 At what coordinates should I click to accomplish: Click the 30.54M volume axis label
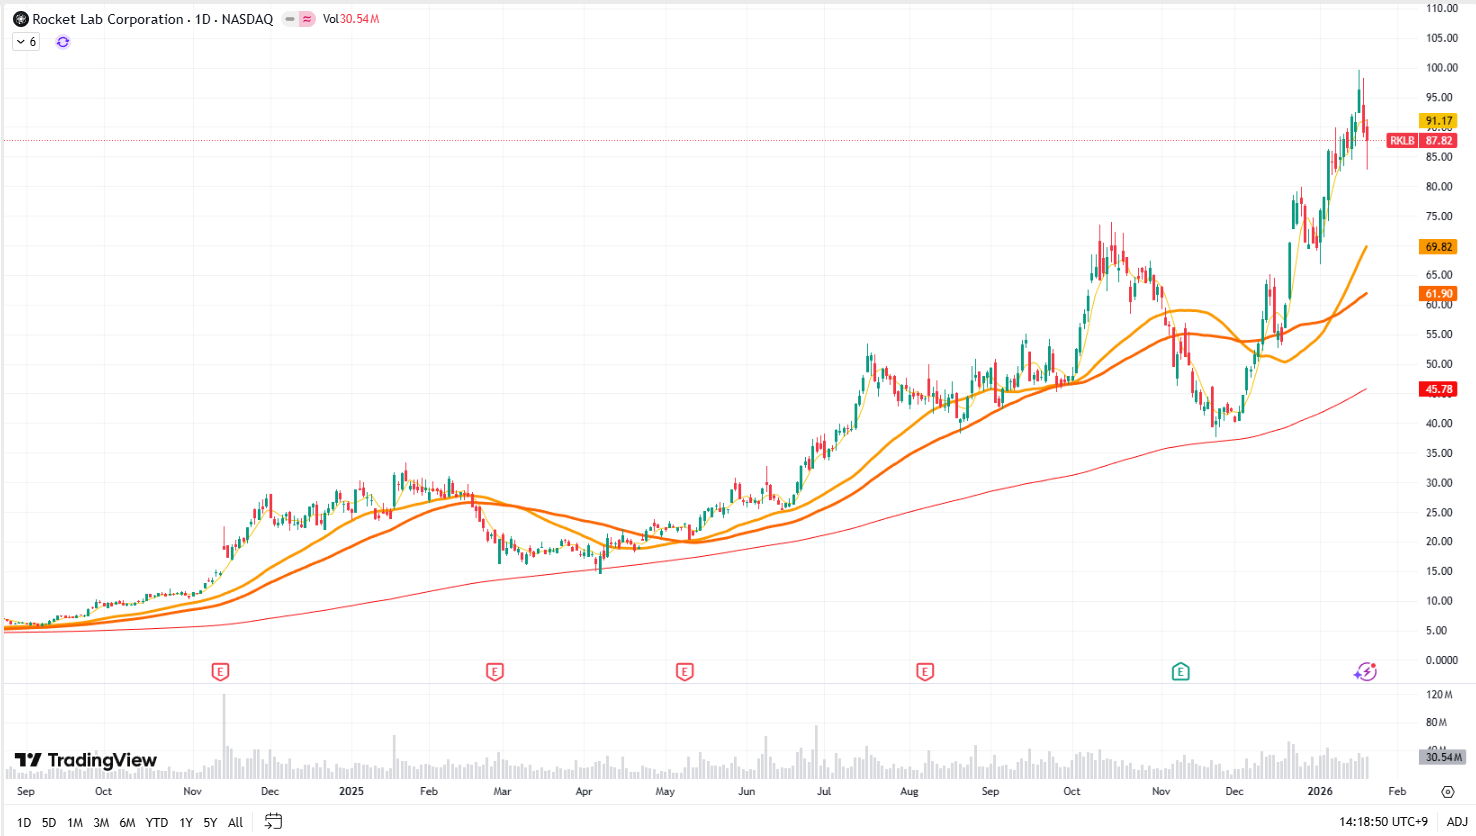(1443, 757)
